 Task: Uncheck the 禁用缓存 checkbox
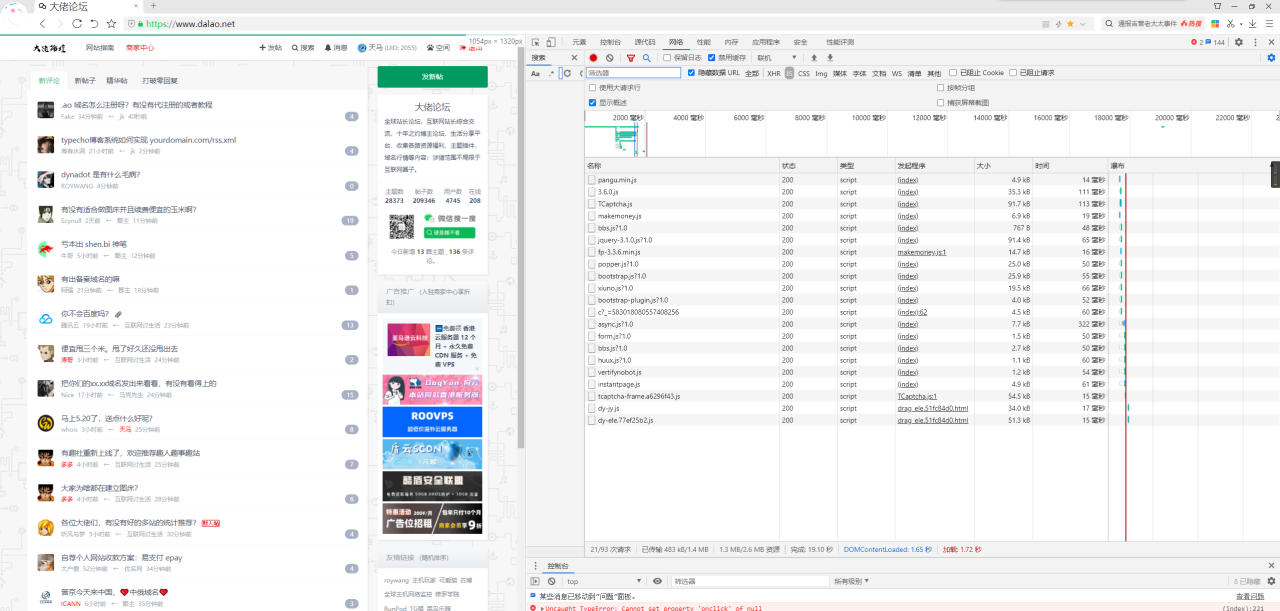coord(713,58)
